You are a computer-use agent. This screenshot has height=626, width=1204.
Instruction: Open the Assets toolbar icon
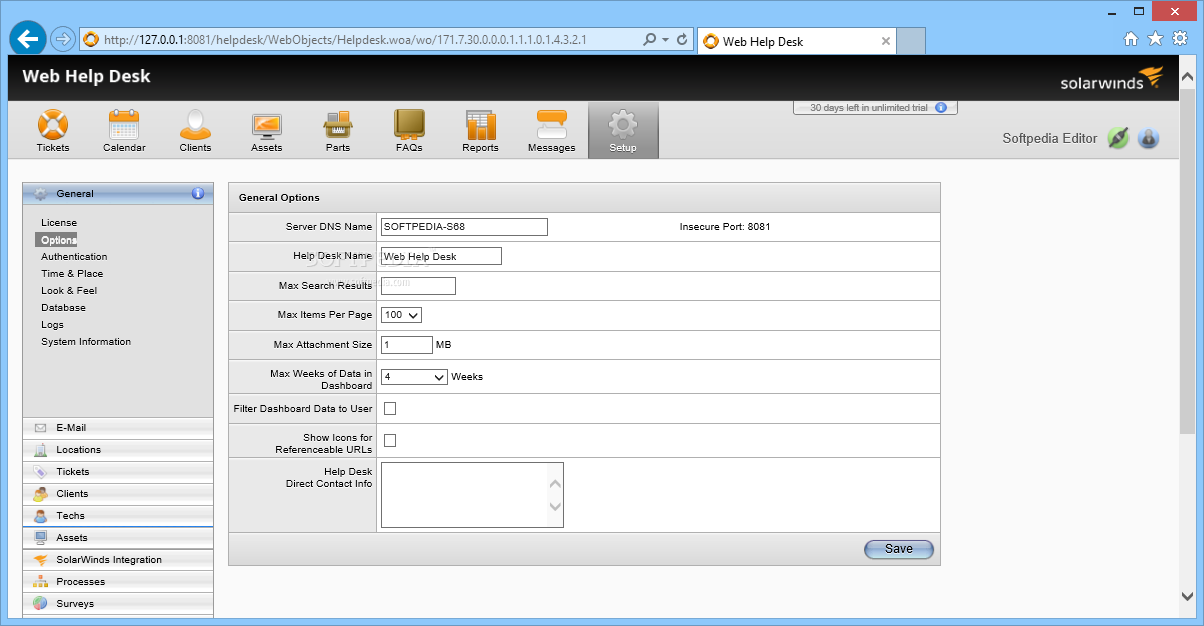point(266,132)
